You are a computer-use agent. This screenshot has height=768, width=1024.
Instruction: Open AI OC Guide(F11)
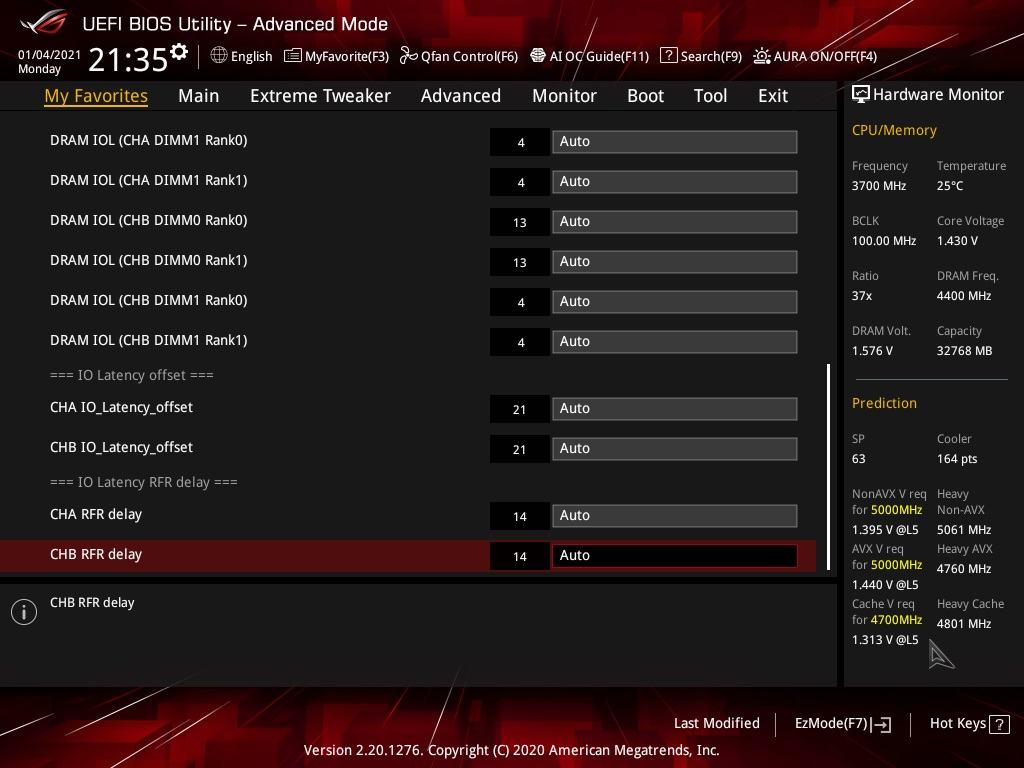click(x=600, y=56)
